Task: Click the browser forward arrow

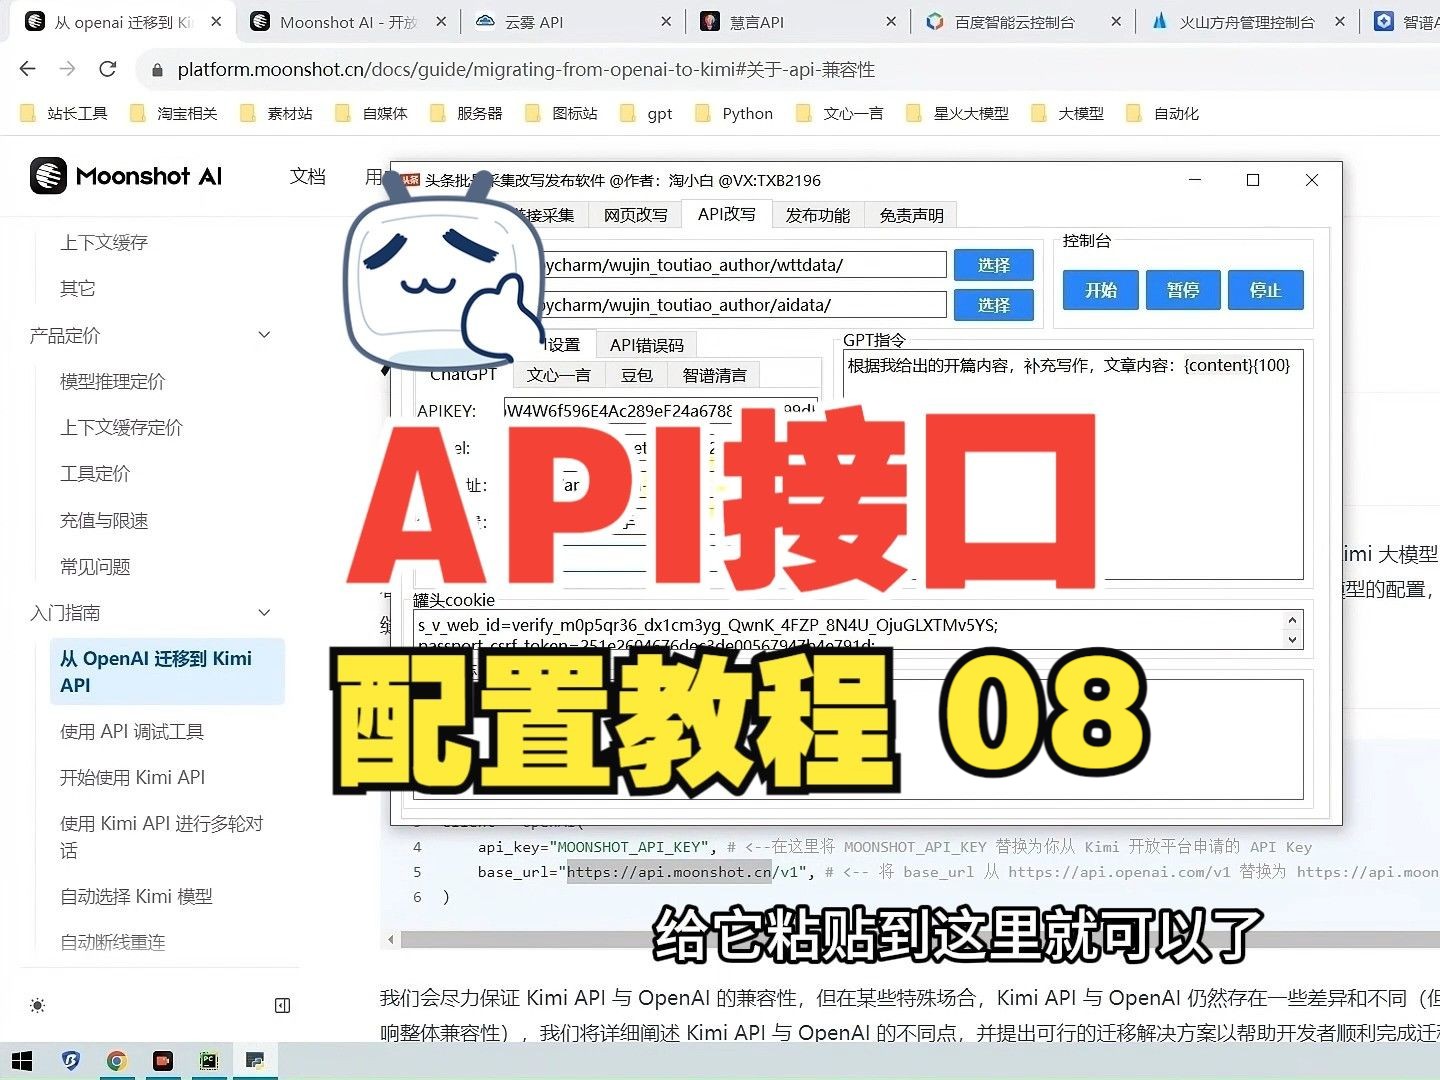Action: click(x=67, y=69)
